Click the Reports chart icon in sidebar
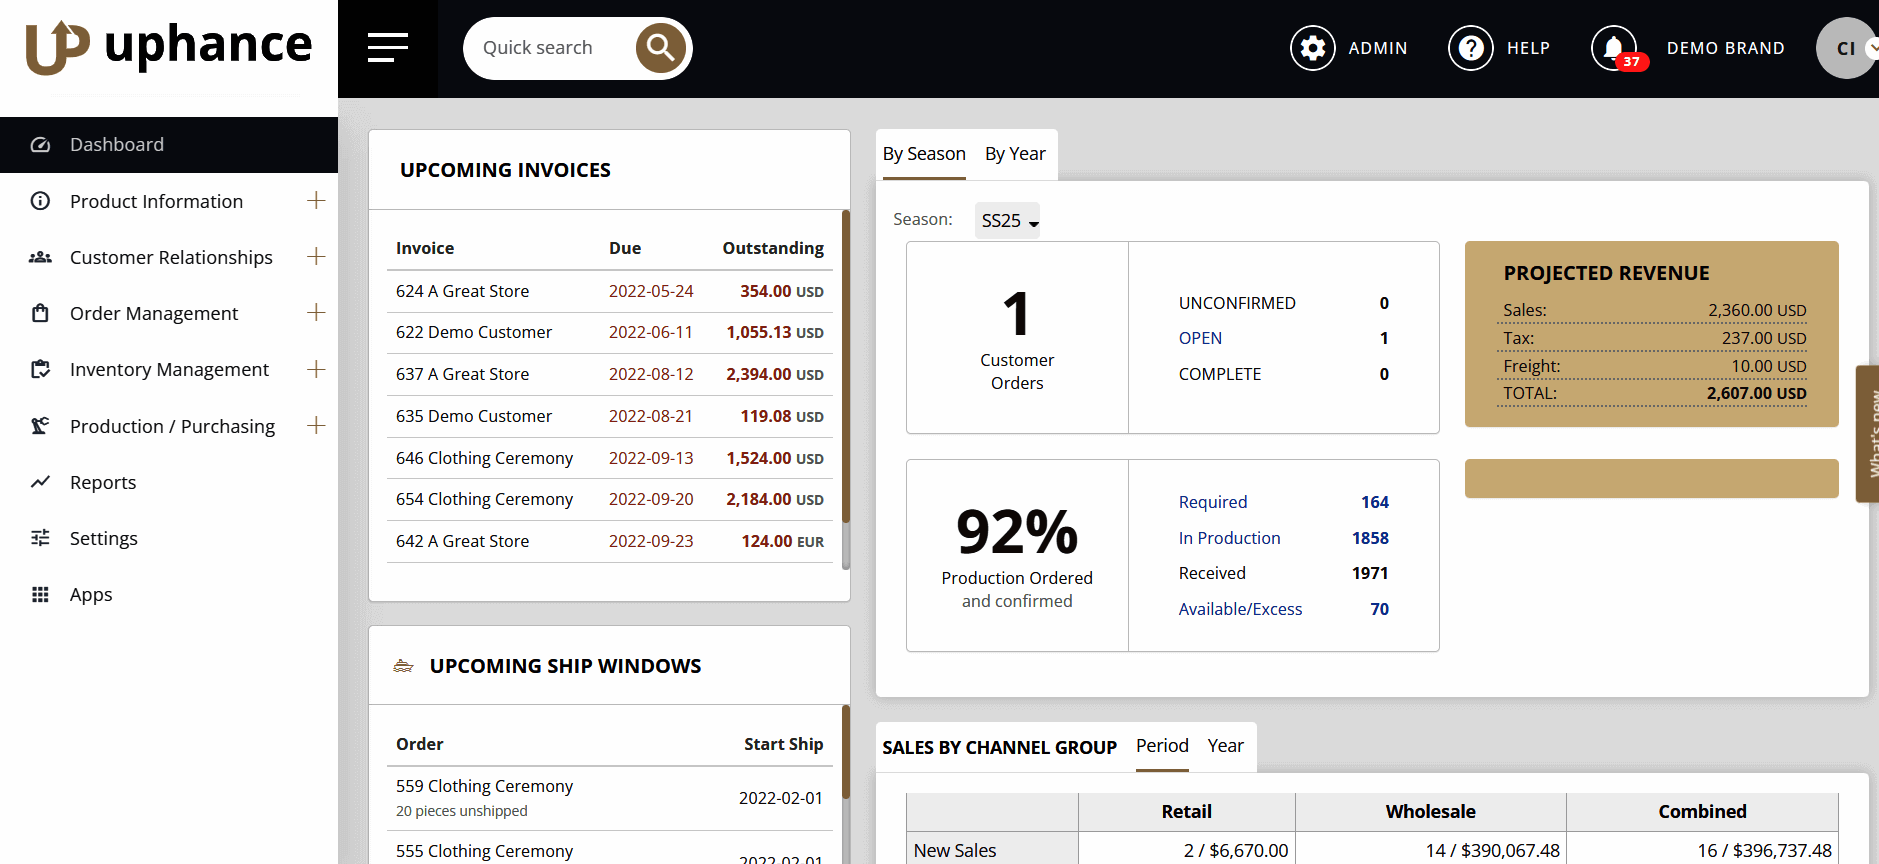1879x864 pixels. click(40, 482)
